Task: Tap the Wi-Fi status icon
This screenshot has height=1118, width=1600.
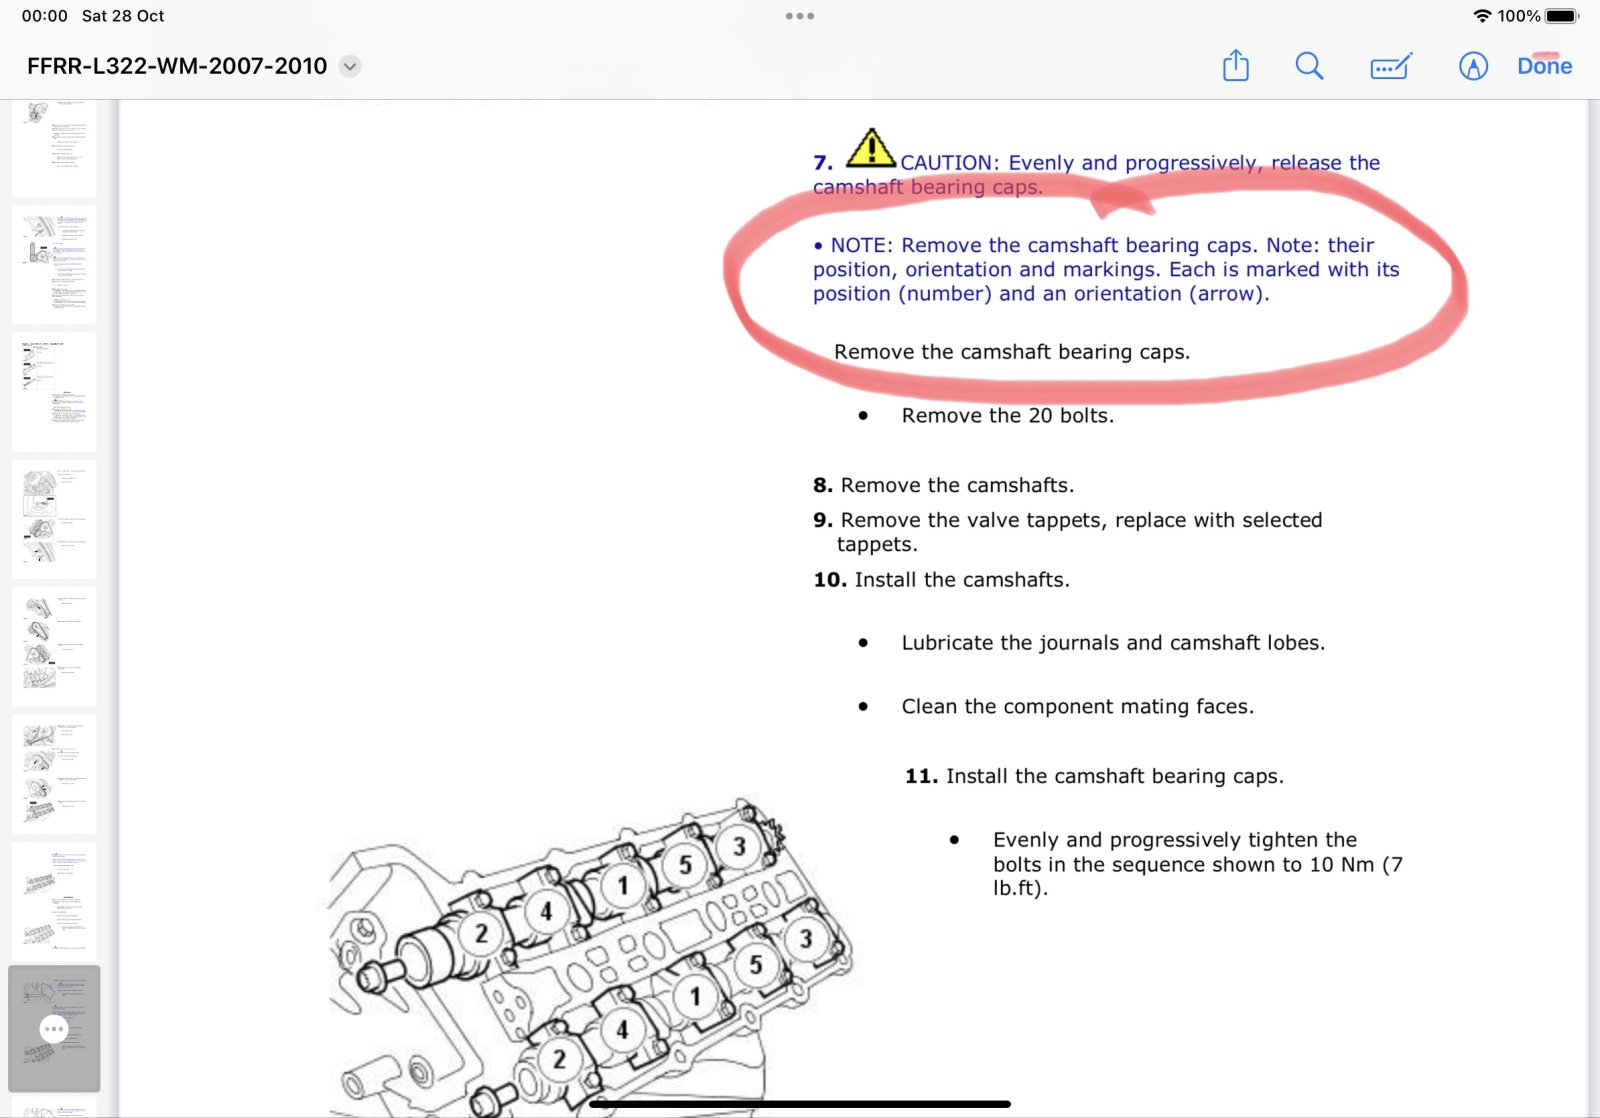Action: pyautogui.click(x=1482, y=16)
